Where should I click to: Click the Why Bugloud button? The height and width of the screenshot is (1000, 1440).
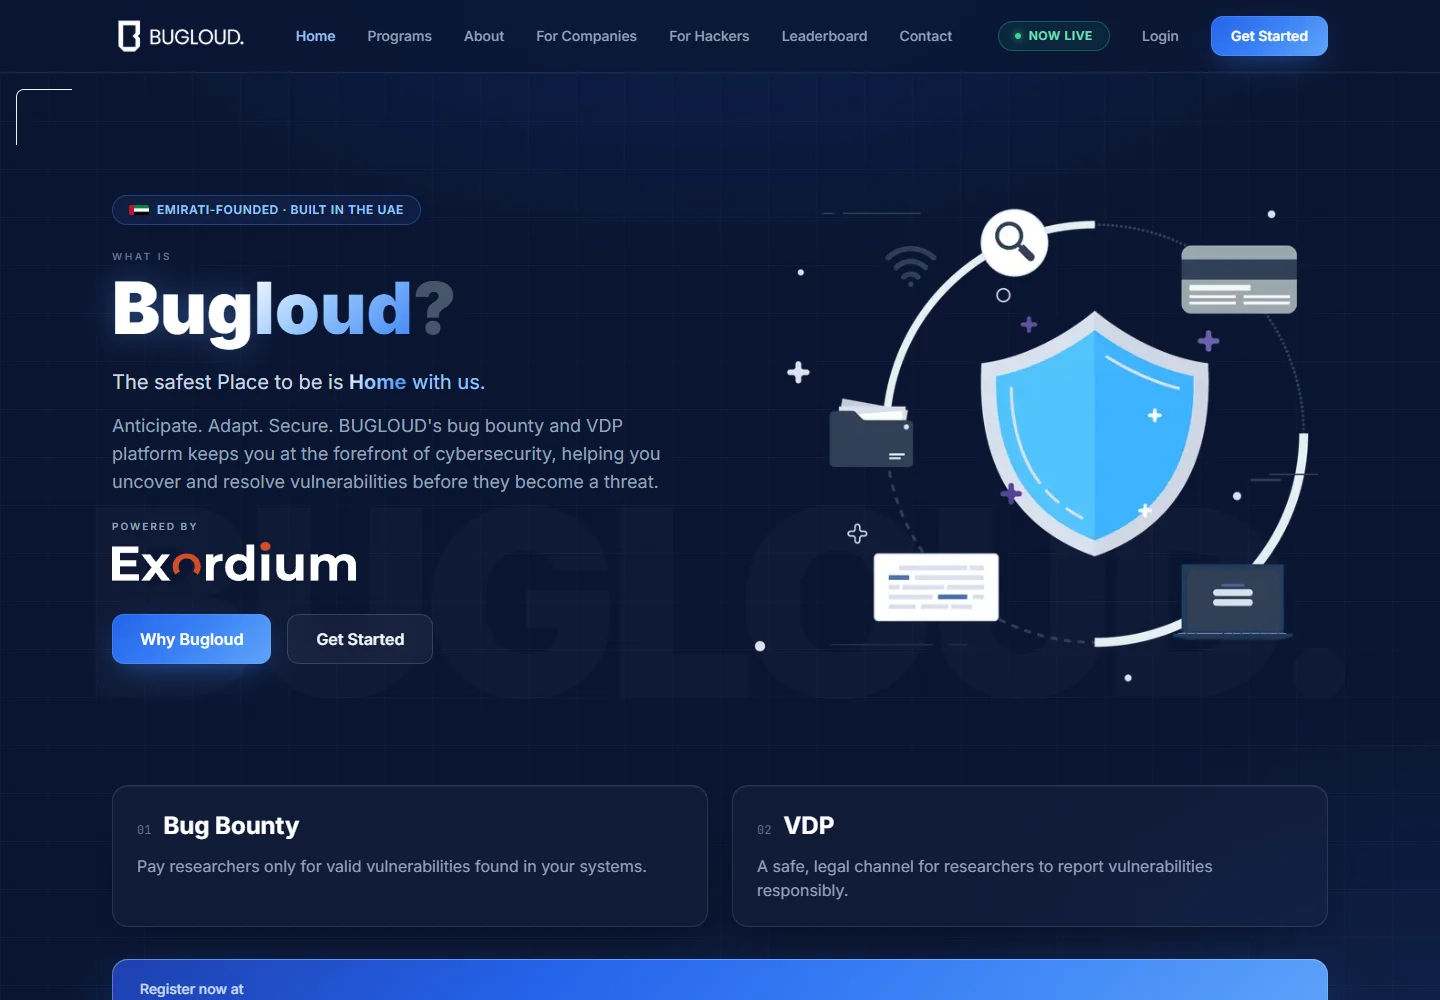tap(191, 639)
